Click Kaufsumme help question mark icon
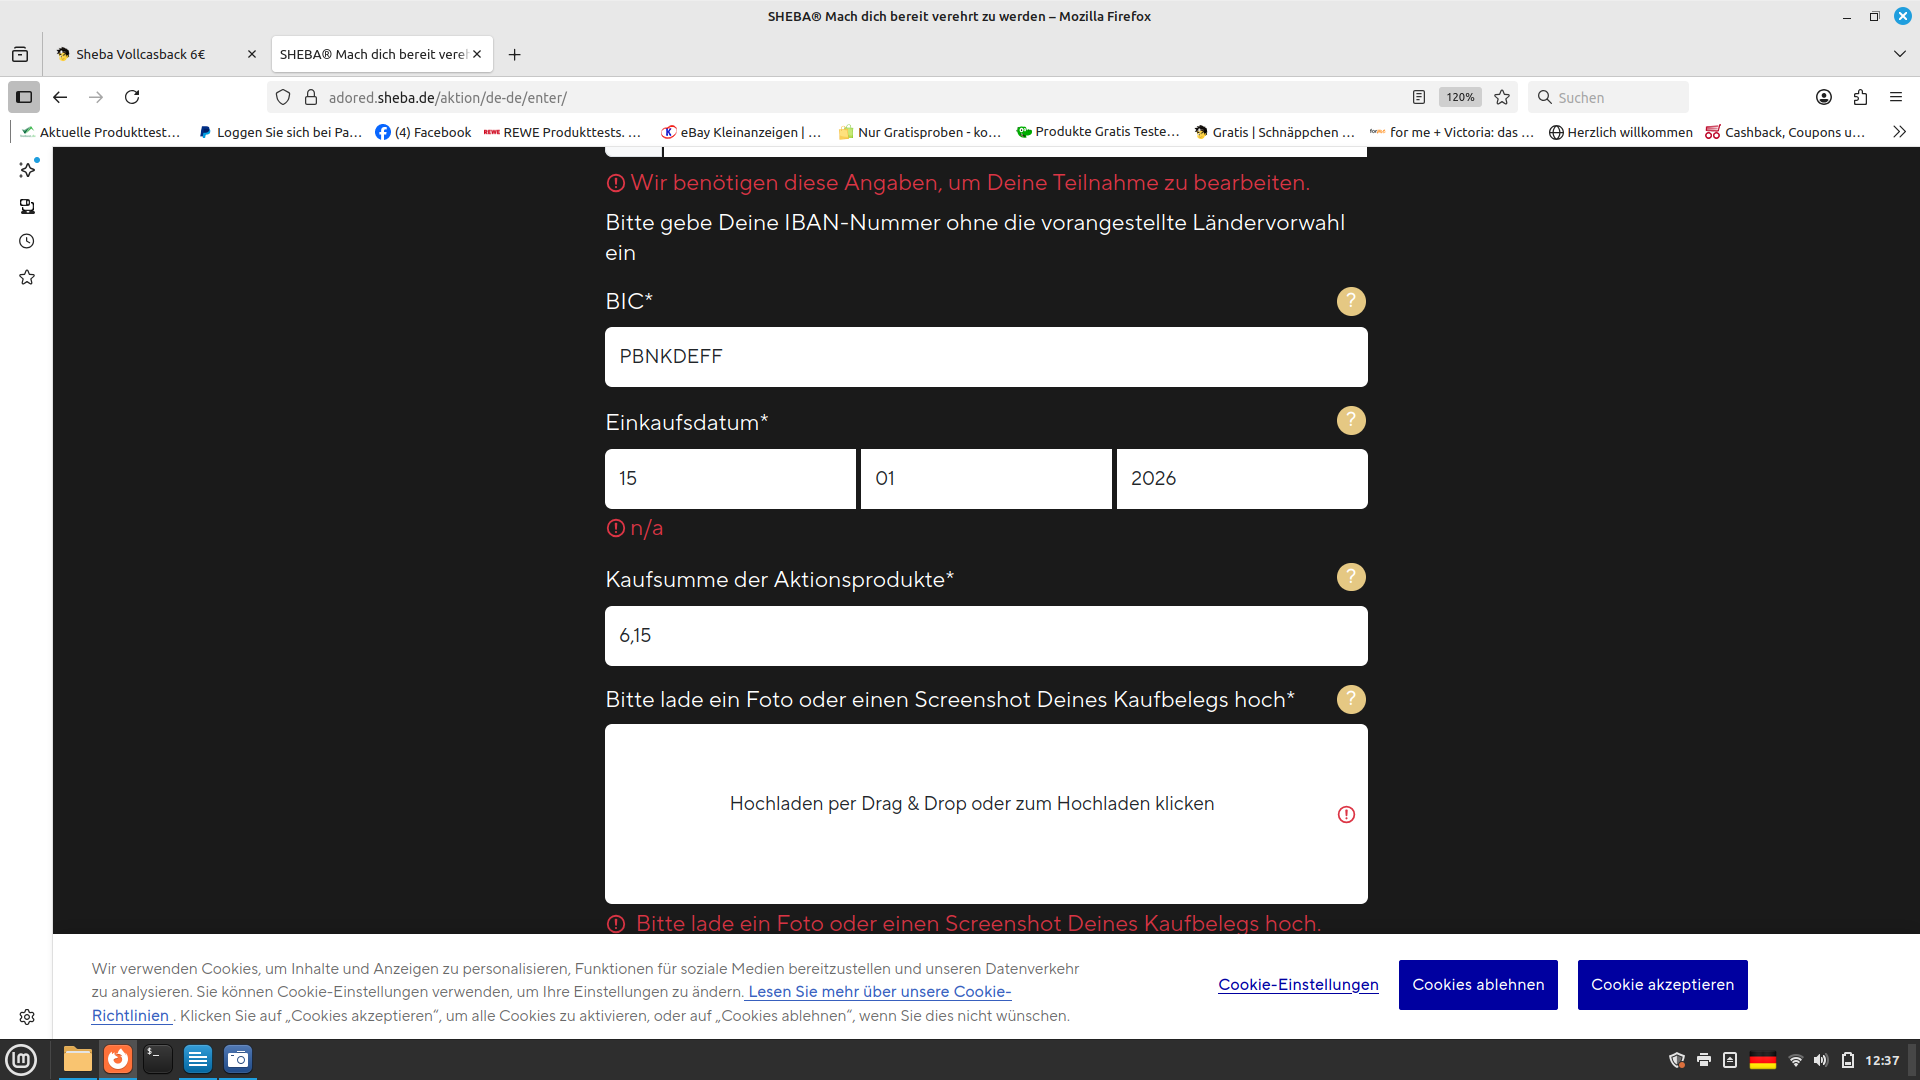The width and height of the screenshot is (1920, 1080). (x=1350, y=577)
